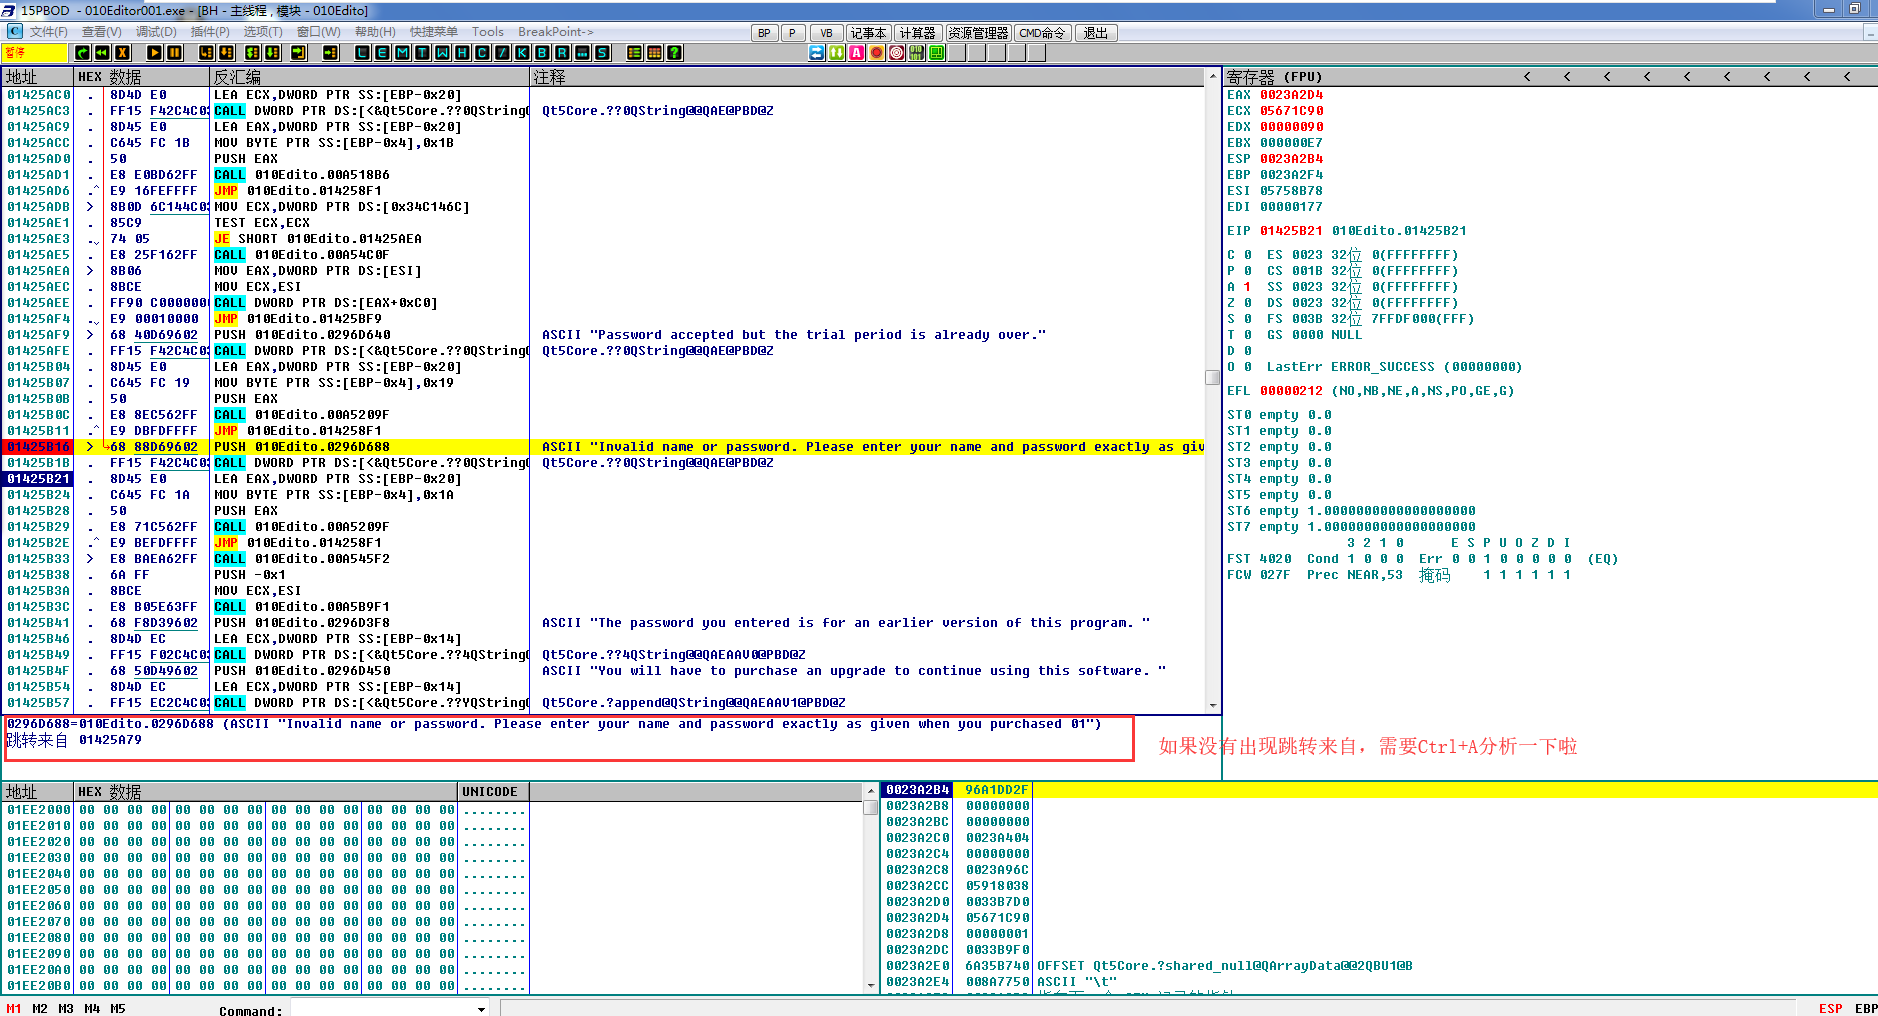
Task: Open the 插件(P) plugins menu
Action: (210, 32)
